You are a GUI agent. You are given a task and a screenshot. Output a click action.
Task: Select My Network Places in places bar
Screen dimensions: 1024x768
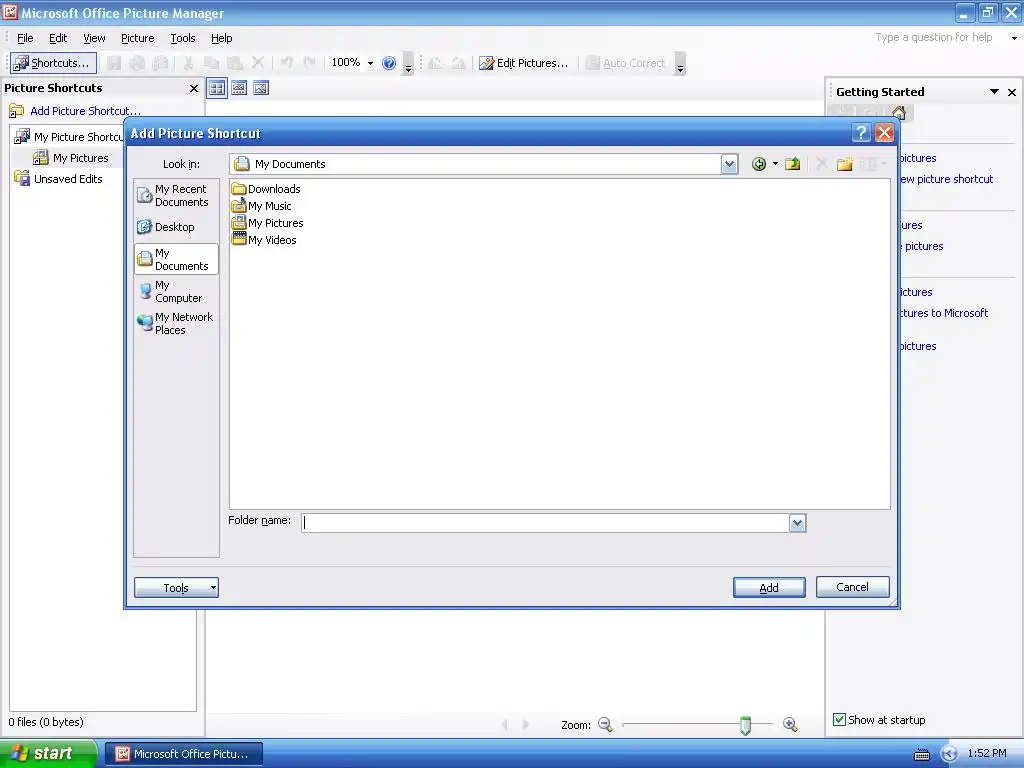tap(176, 323)
